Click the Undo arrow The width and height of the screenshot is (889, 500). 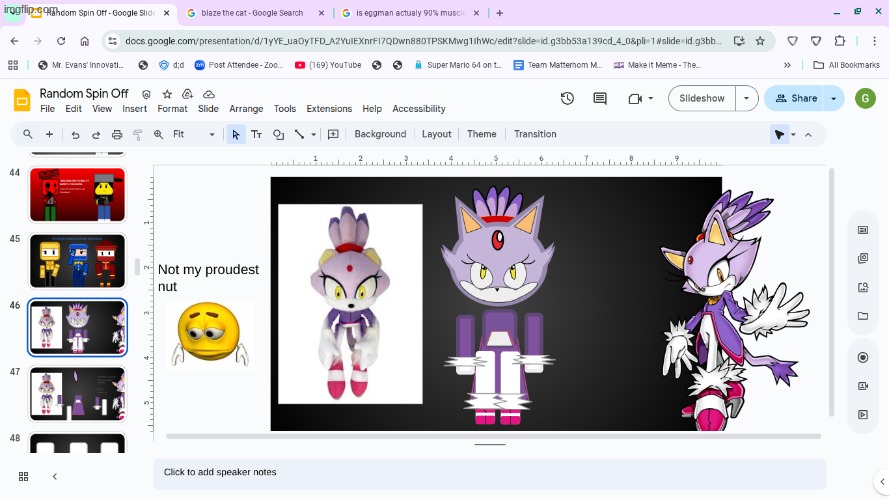point(75,134)
